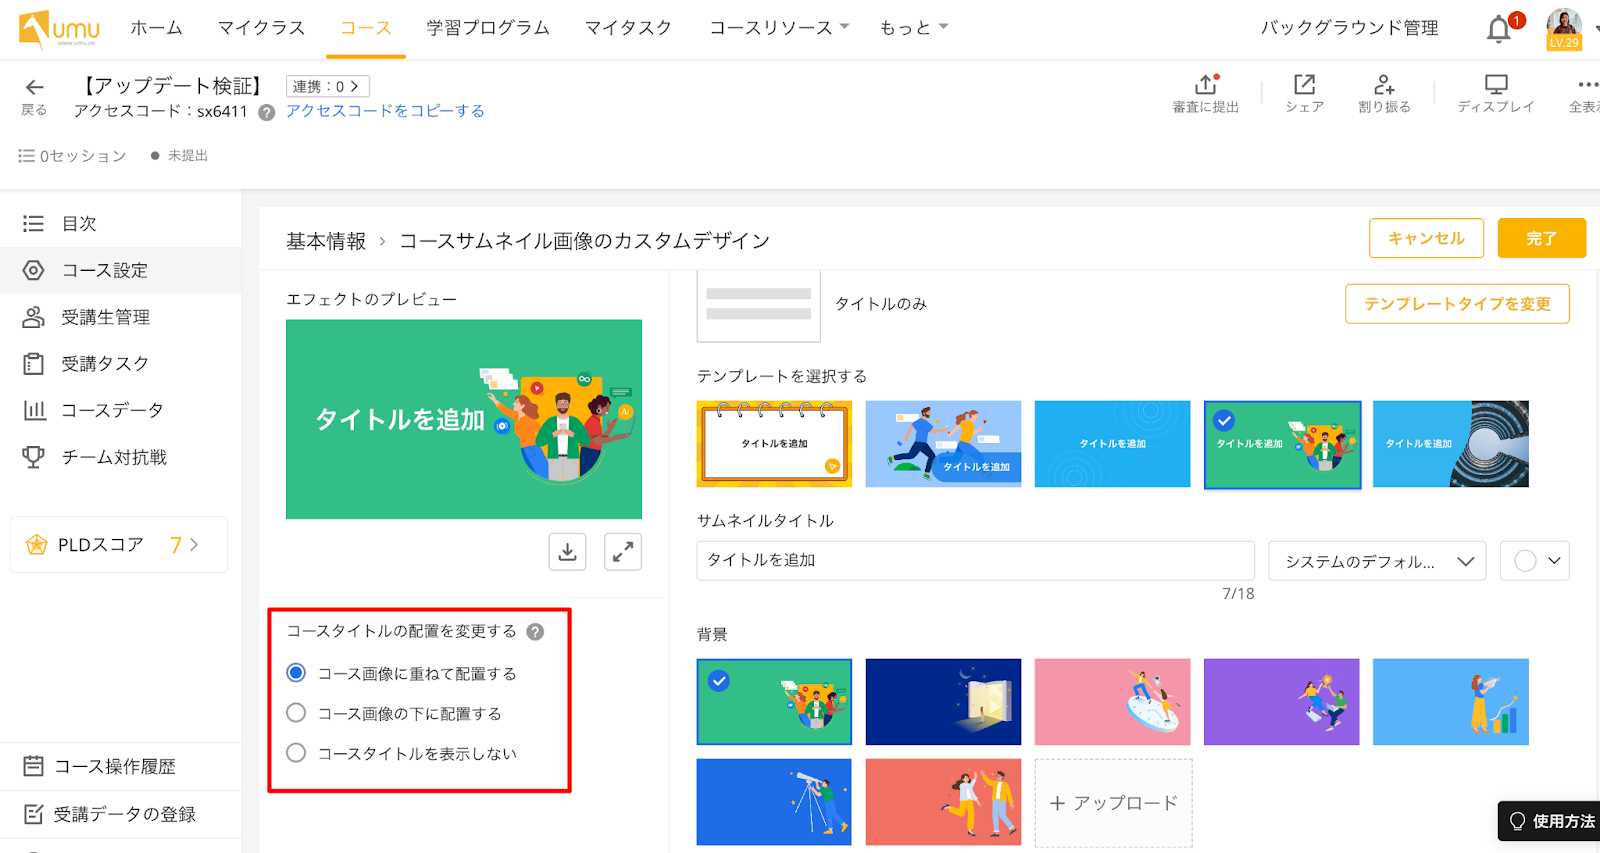
Task: Select コースタイトルを表示しない radio option
Action: point(296,753)
